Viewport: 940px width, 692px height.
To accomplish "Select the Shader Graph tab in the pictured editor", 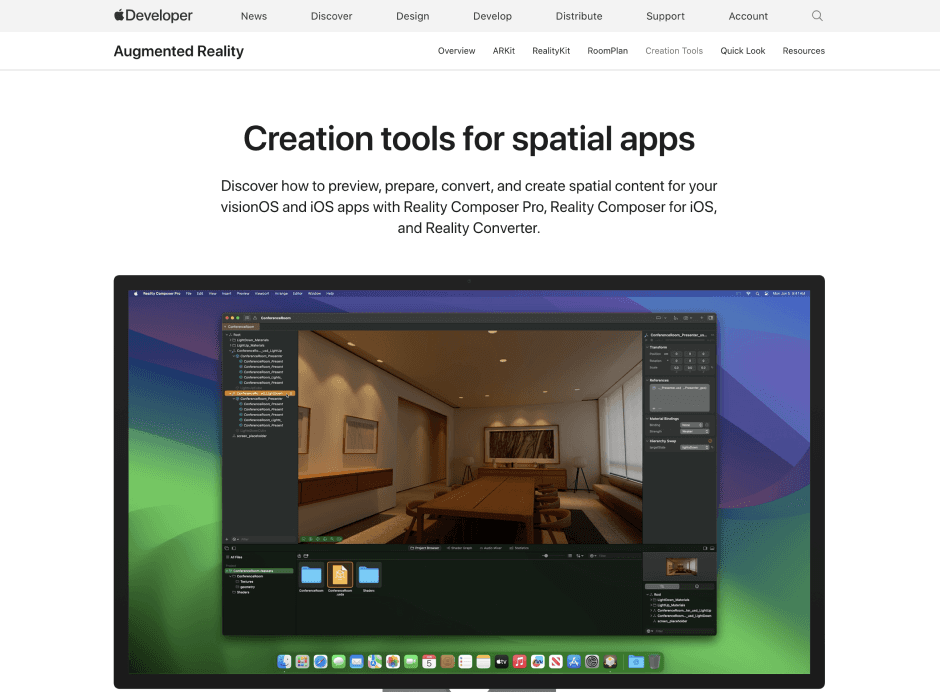I will 460,548.
